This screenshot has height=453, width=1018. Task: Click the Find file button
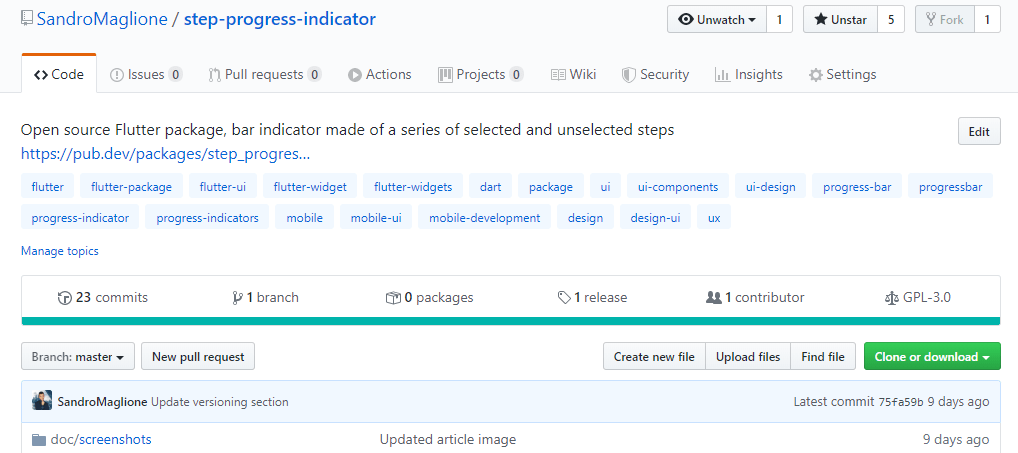[823, 356]
